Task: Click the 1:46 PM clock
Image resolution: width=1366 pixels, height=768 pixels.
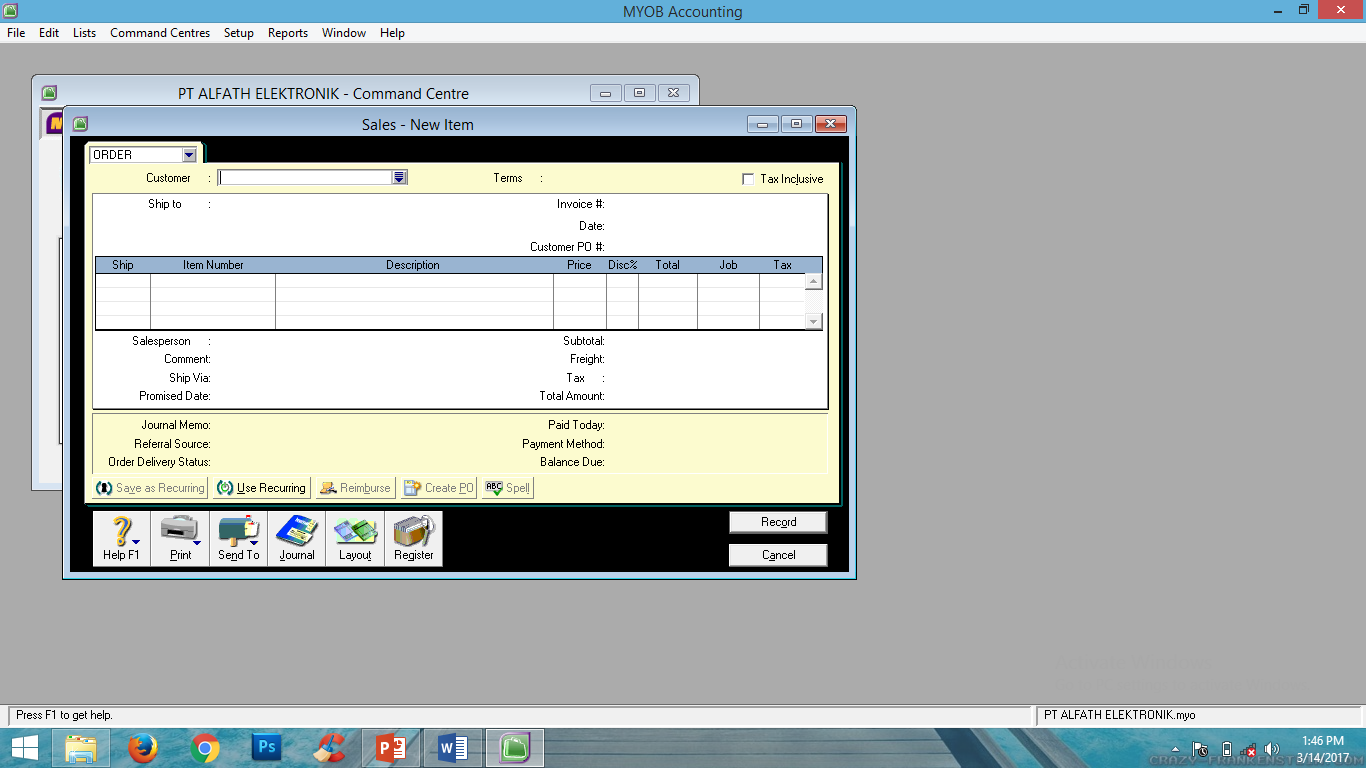Action: pos(1323,741)
